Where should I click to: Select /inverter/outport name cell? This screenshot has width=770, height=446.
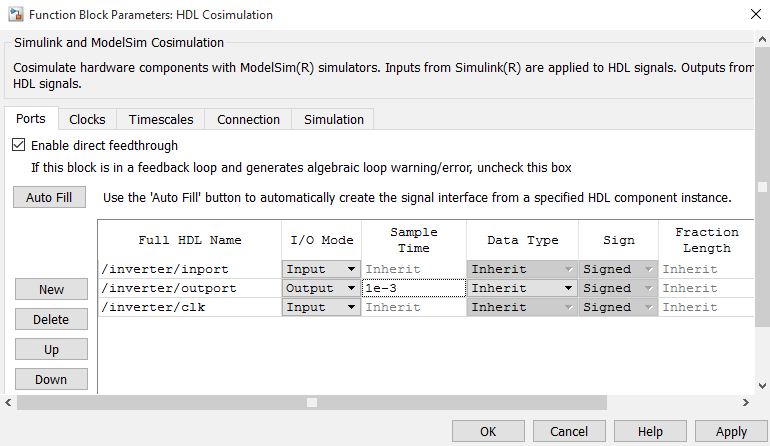coord(190,288)
